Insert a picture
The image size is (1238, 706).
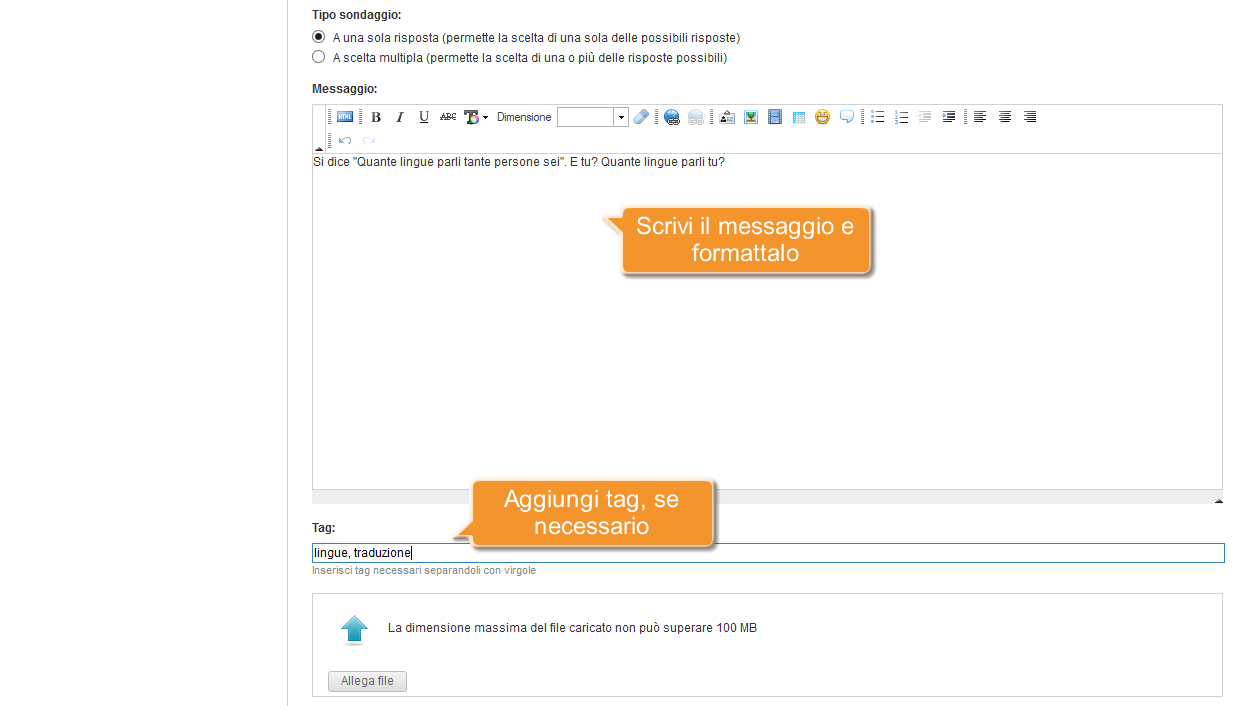point(751,117)
